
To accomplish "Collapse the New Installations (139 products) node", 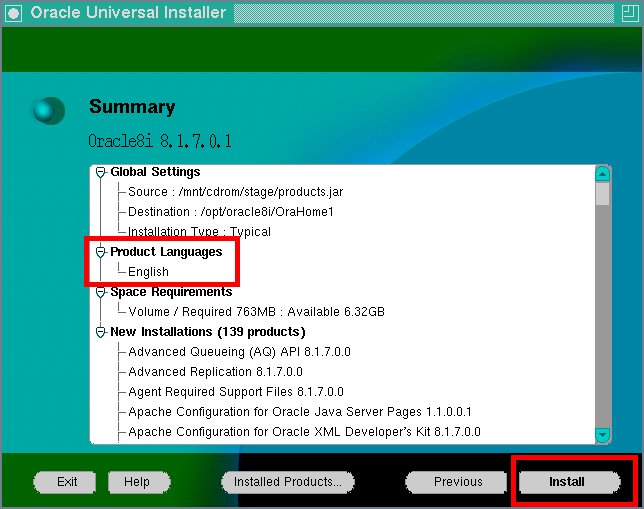I will [x=101, y=332].
